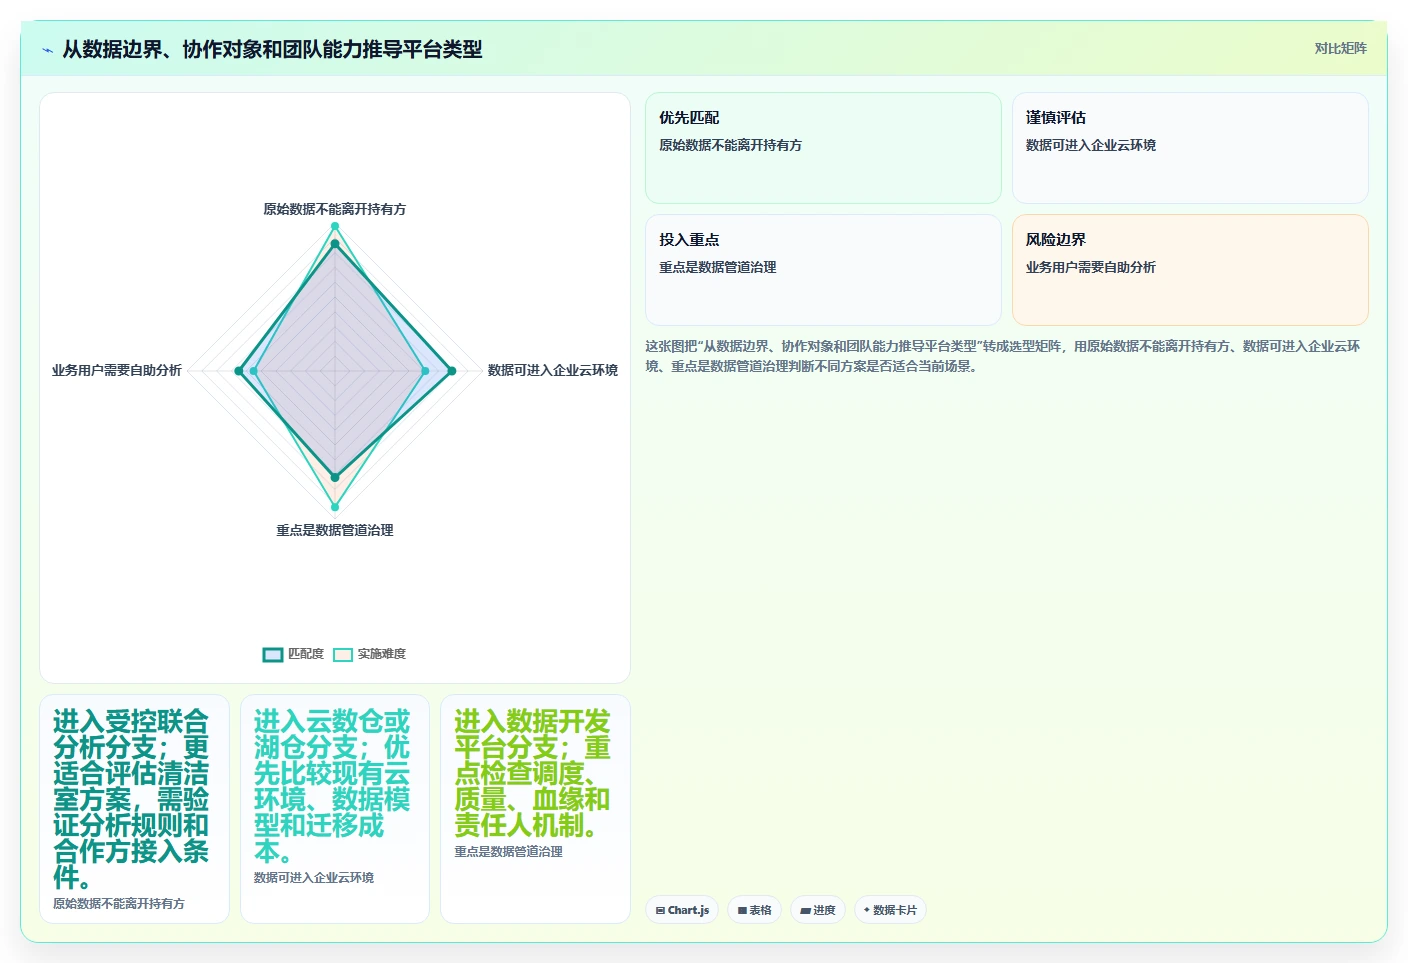Viewport: 1408px width, 963px height.
Task: Open the 谨慎评估 card
Action: click(x=1190, y=148)
